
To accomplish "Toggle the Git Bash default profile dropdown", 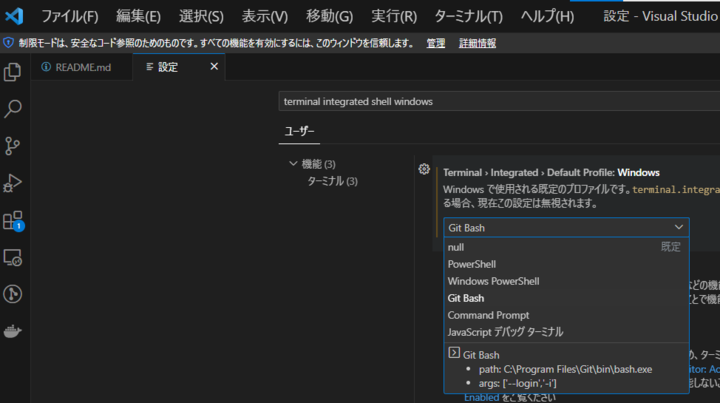I will pos(566,228).
